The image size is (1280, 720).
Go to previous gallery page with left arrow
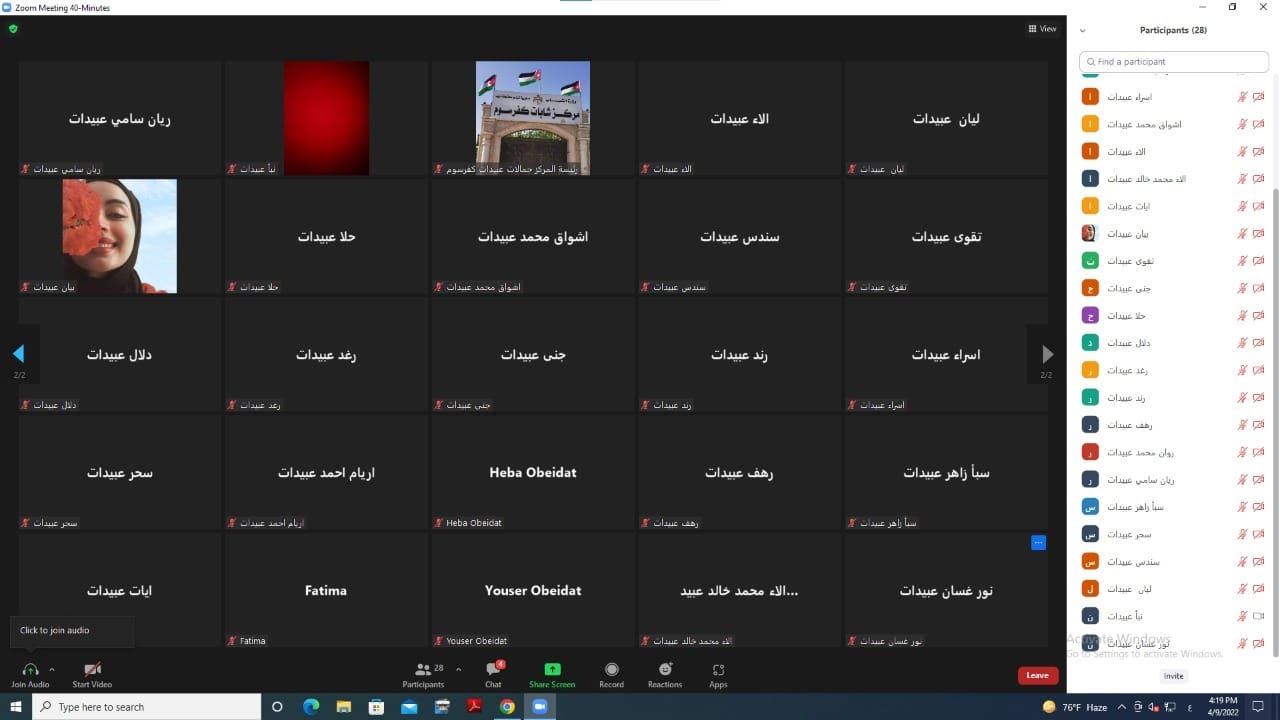click(x=18, y=354)
